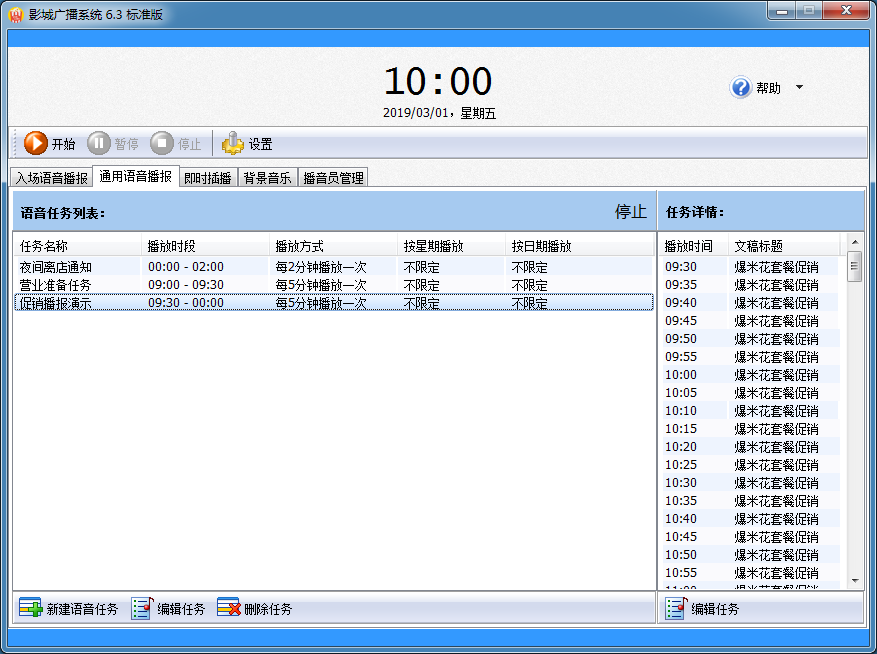Expand the dropdown arrow next to Help
The height and width of the screenshot is (654, 877).
click(799, 88)
